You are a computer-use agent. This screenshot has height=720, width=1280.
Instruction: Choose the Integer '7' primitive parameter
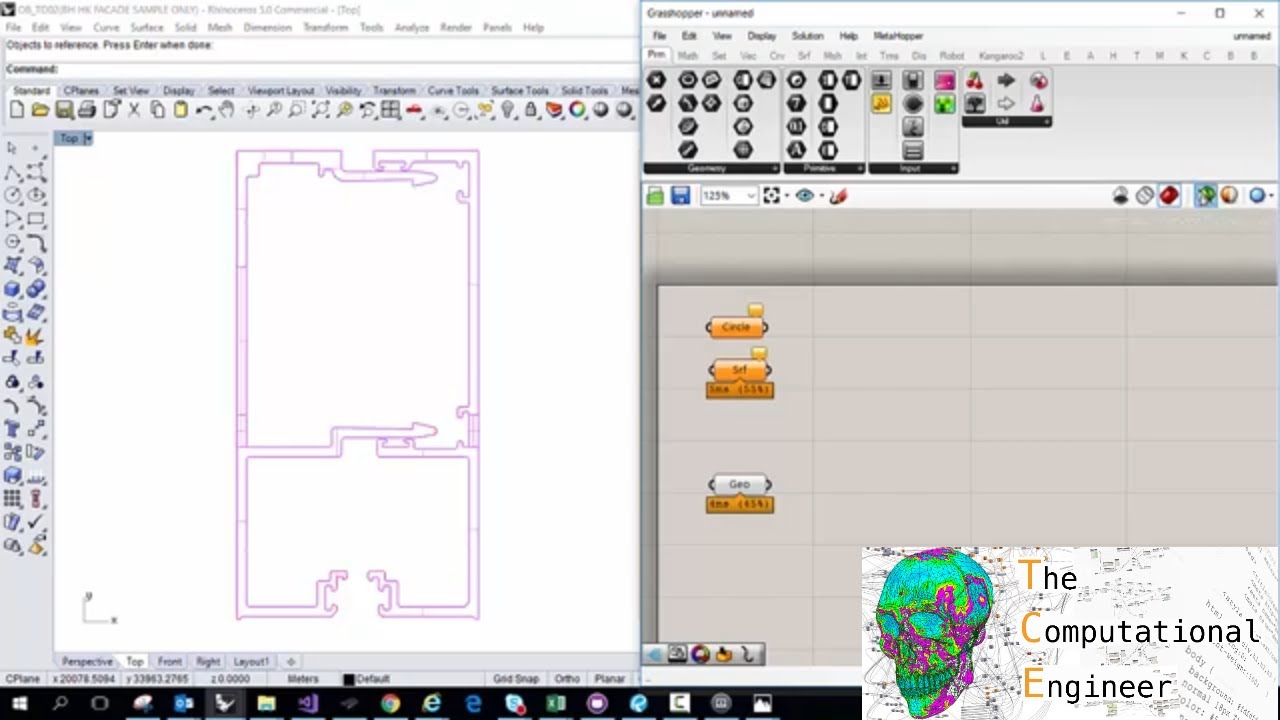[796, 103]
